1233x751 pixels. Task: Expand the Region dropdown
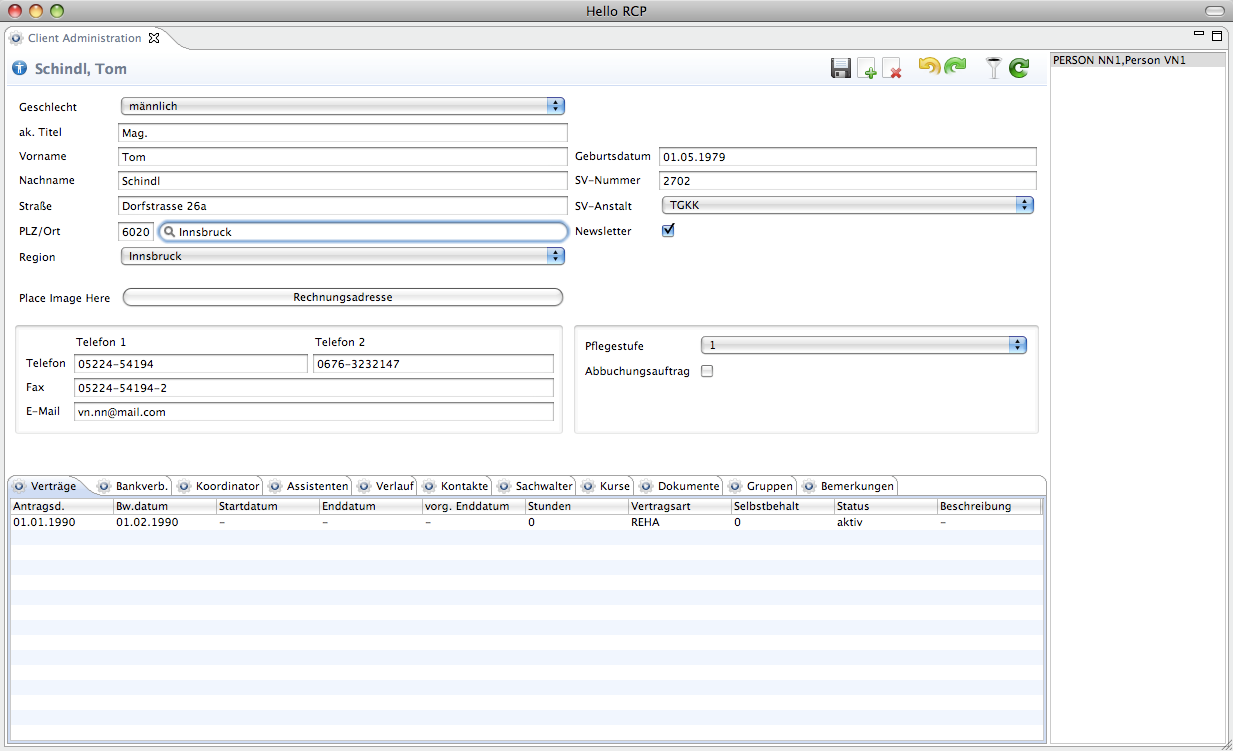(x=343, y=256)
